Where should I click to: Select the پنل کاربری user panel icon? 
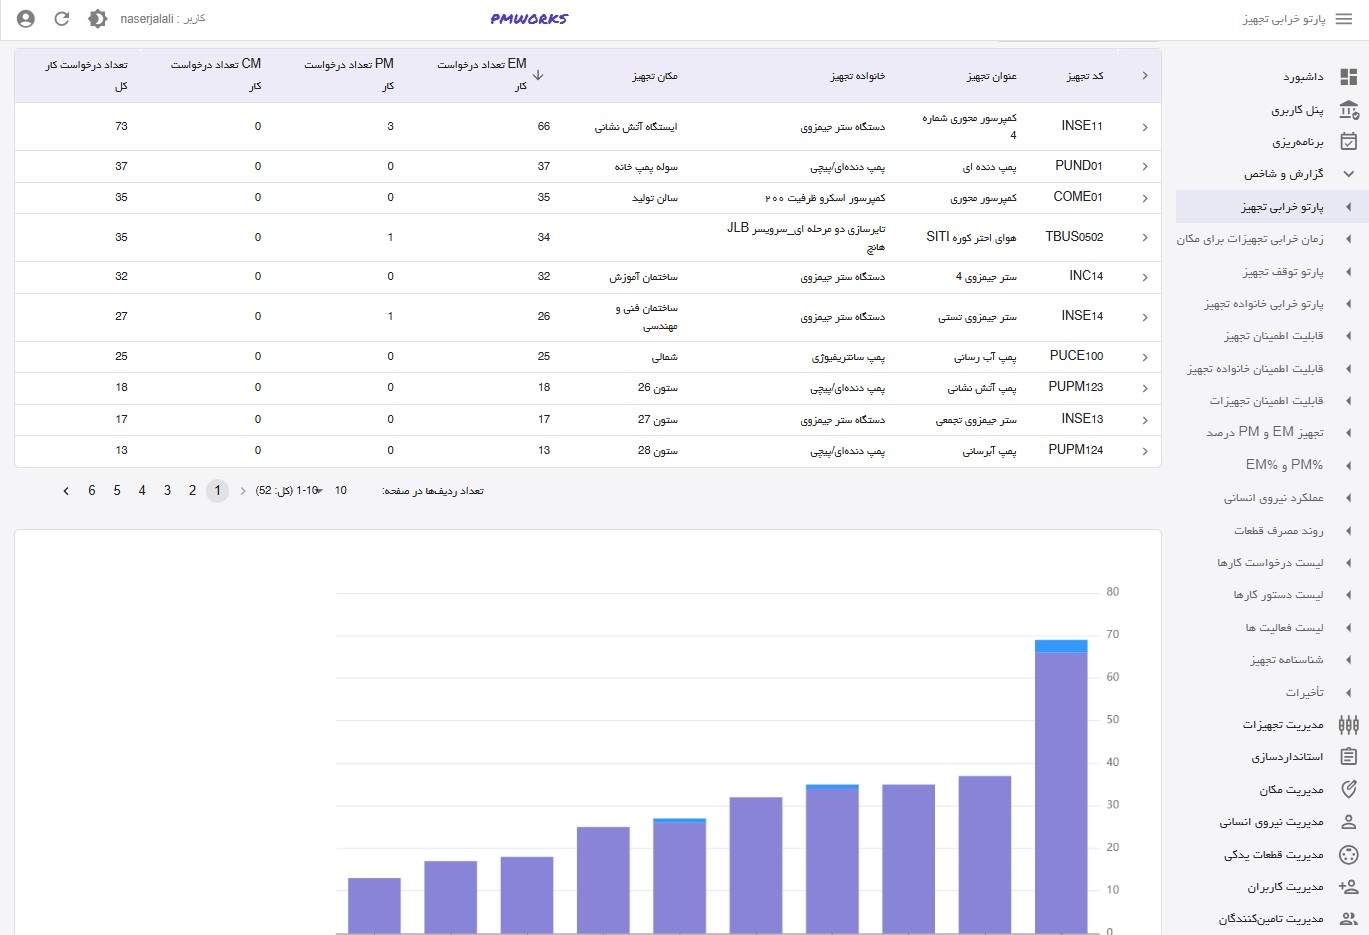(1350, 110)
